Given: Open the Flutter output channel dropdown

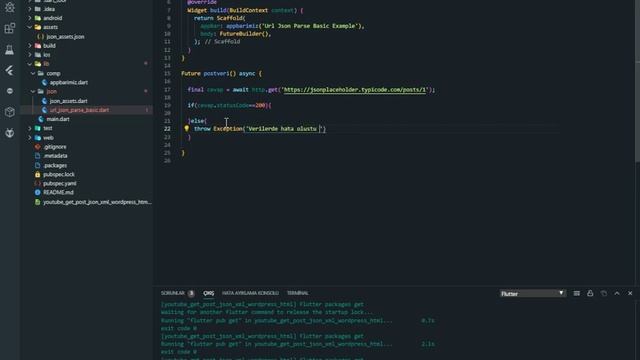Looking at the screenshot, I should point(533,293).
